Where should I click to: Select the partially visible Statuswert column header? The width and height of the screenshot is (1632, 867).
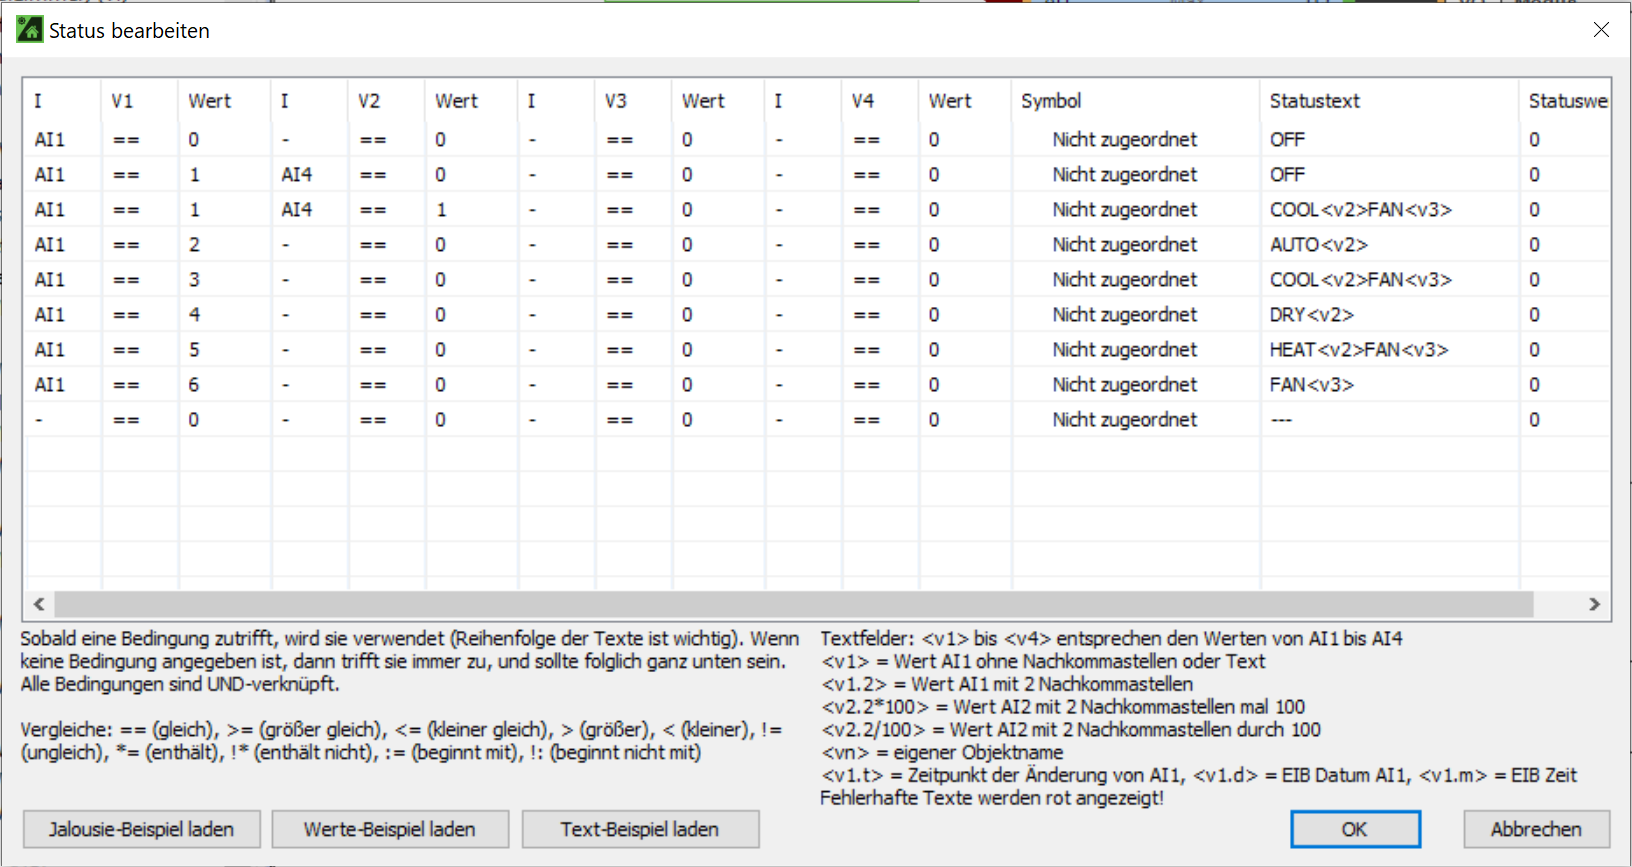pyautogui.click(x=1567, y=101)
